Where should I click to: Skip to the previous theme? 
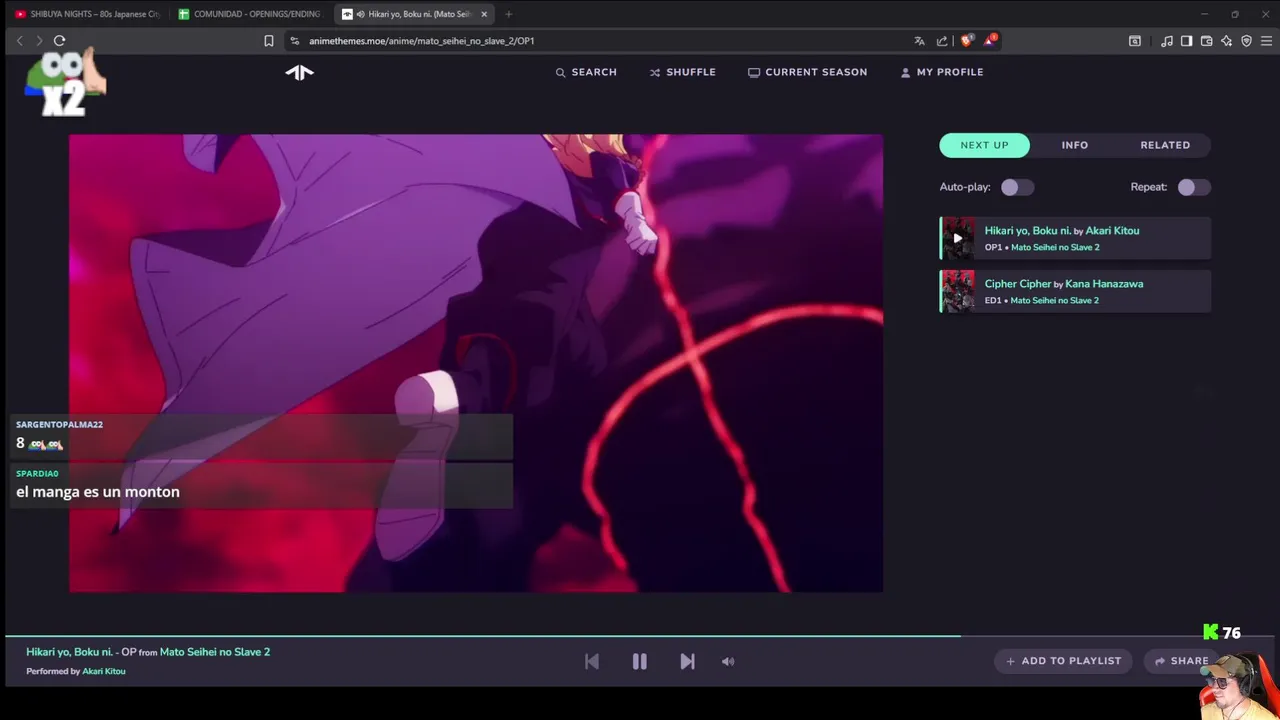592,661
